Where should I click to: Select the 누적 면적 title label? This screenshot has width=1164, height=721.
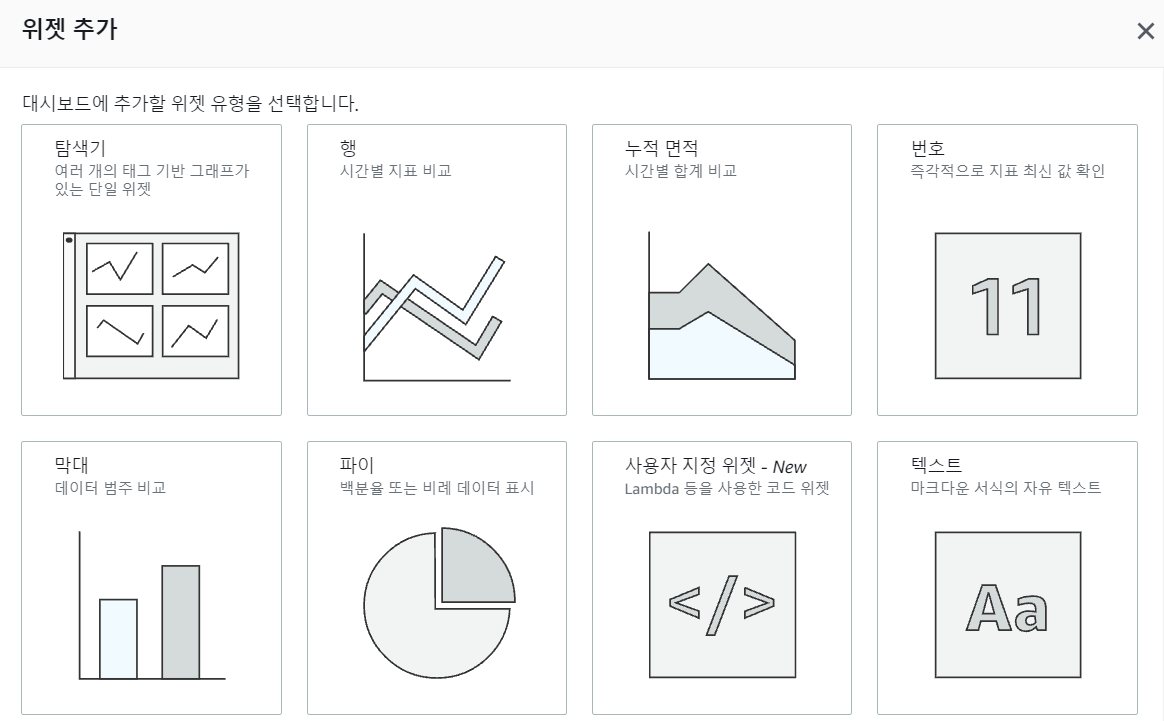pyautogui.click(x=661, y=148)
